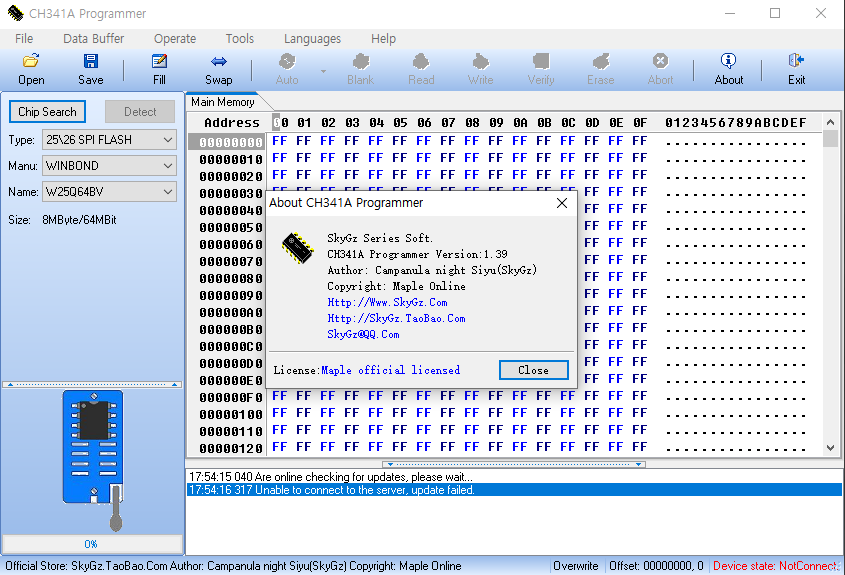Open the Languages menu
This screenshot has height=575, width=845.
312,39
